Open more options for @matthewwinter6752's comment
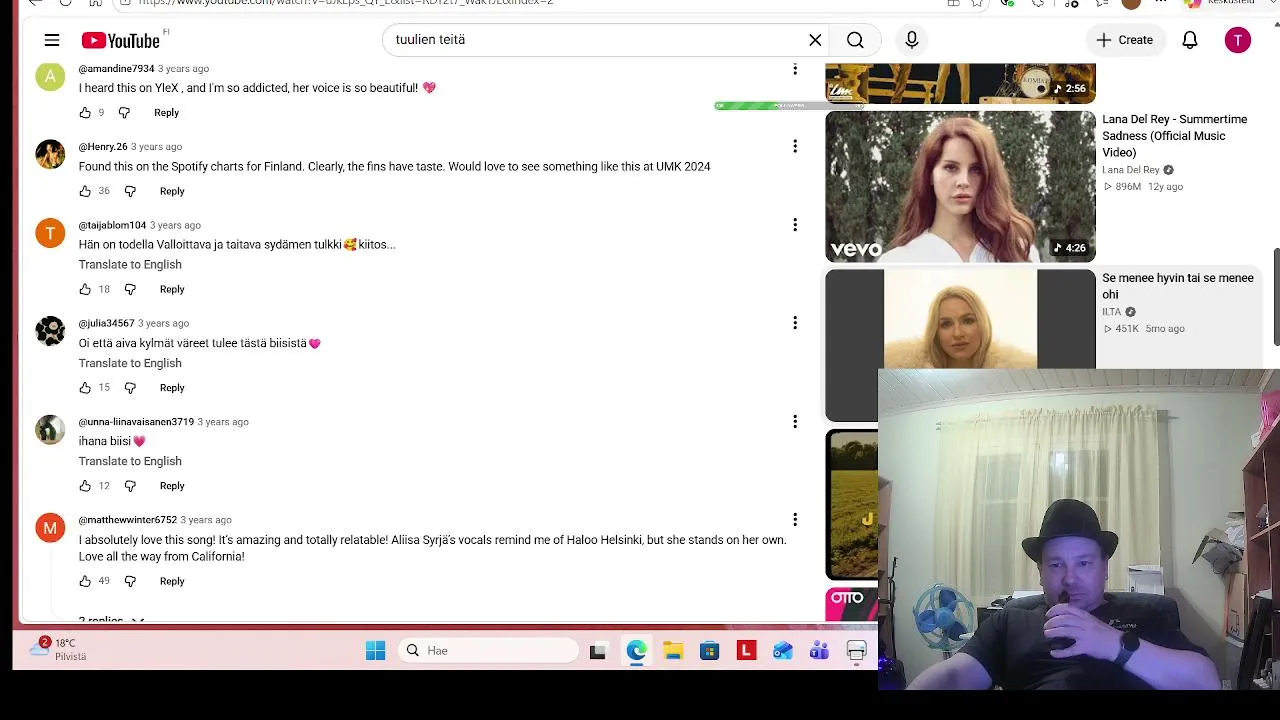 795,520
